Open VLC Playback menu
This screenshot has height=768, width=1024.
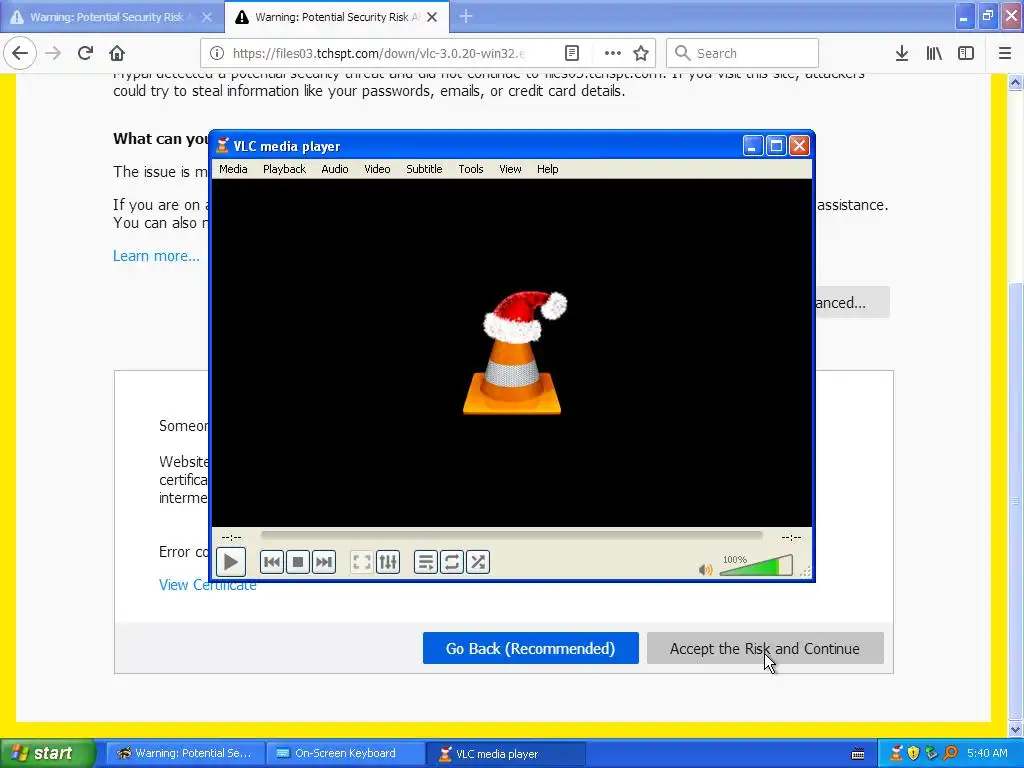pos(284,169)
